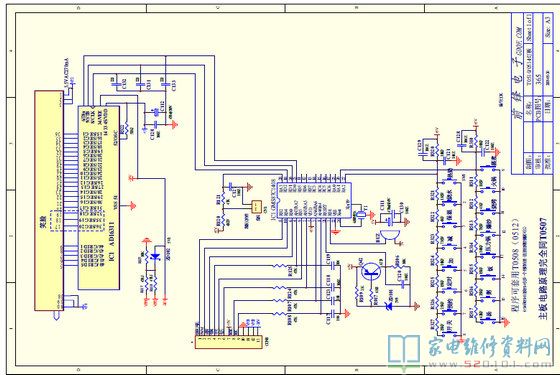Image resolution: width=560 pixels, height=375 pixels.
Task: Select resistor R125 zigzag symbol
Action: click(280, 266)
